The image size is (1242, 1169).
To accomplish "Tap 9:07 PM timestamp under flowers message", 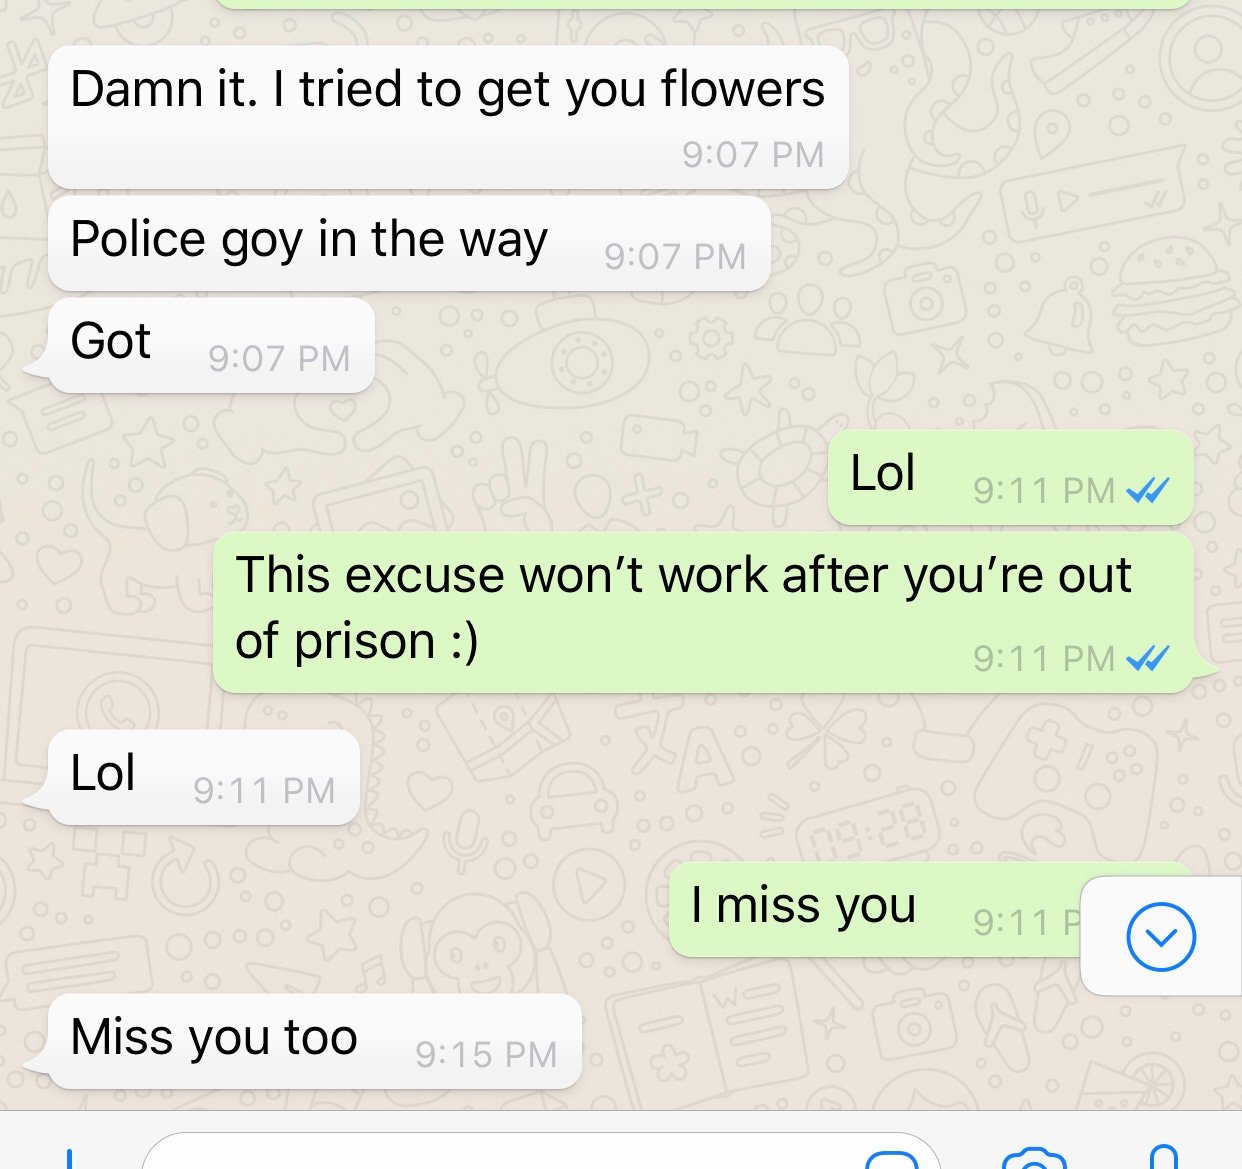I will [x=753, y=155].
